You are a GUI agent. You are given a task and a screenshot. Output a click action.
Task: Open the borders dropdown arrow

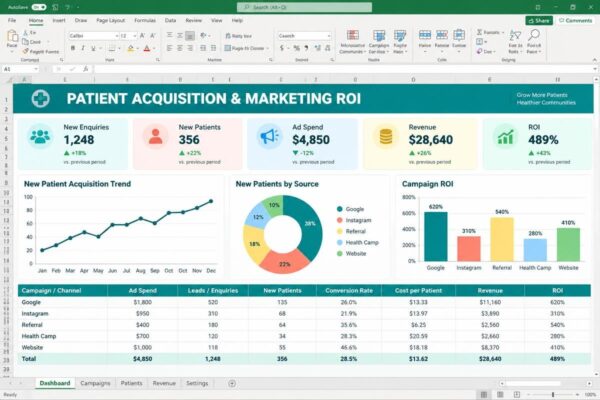click(119, 48)
